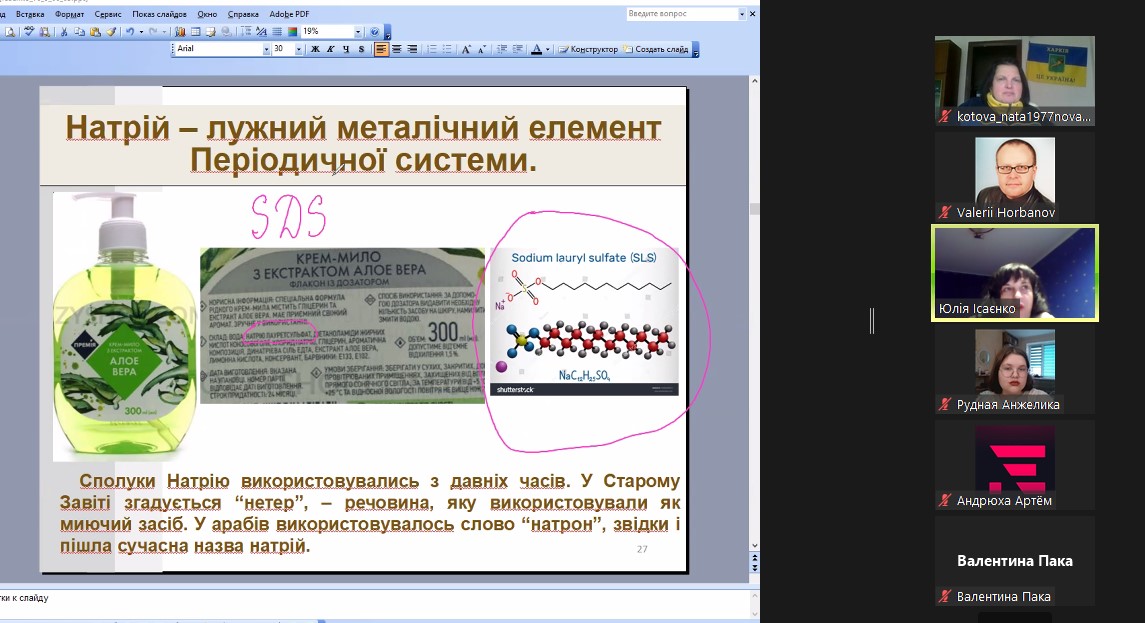This screenshot has height=623, width=1145.
Task: Click the Конструктор button
Action: pyautogui.click(x=588, y=50)
